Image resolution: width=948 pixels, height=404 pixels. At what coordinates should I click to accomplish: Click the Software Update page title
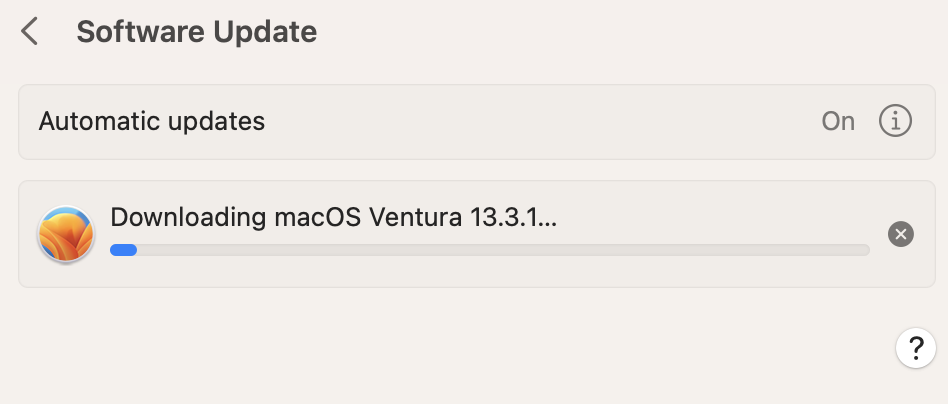[x=196, y=31]
